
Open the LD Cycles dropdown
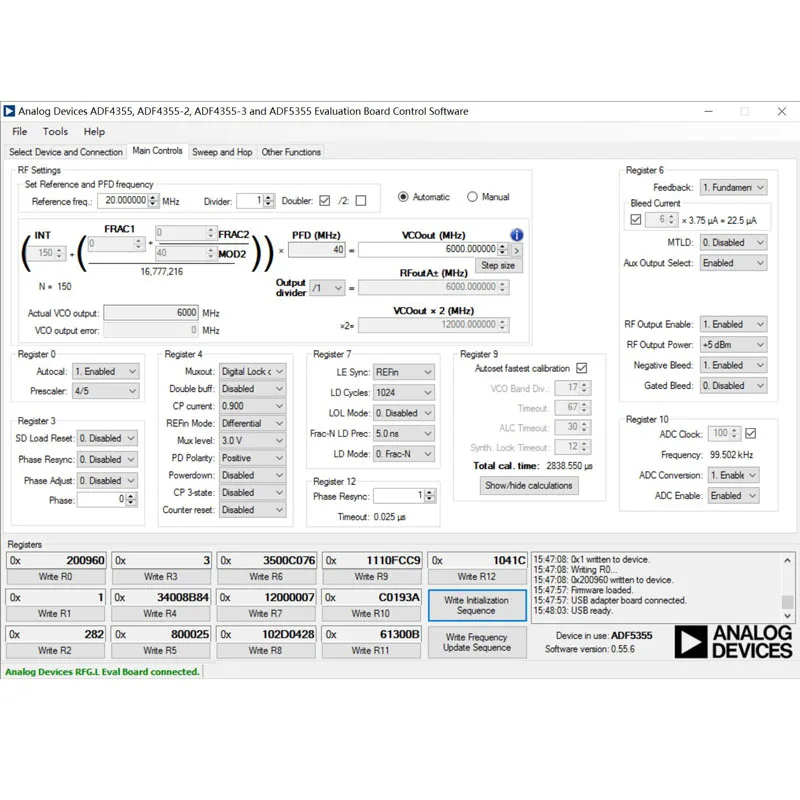404,392
